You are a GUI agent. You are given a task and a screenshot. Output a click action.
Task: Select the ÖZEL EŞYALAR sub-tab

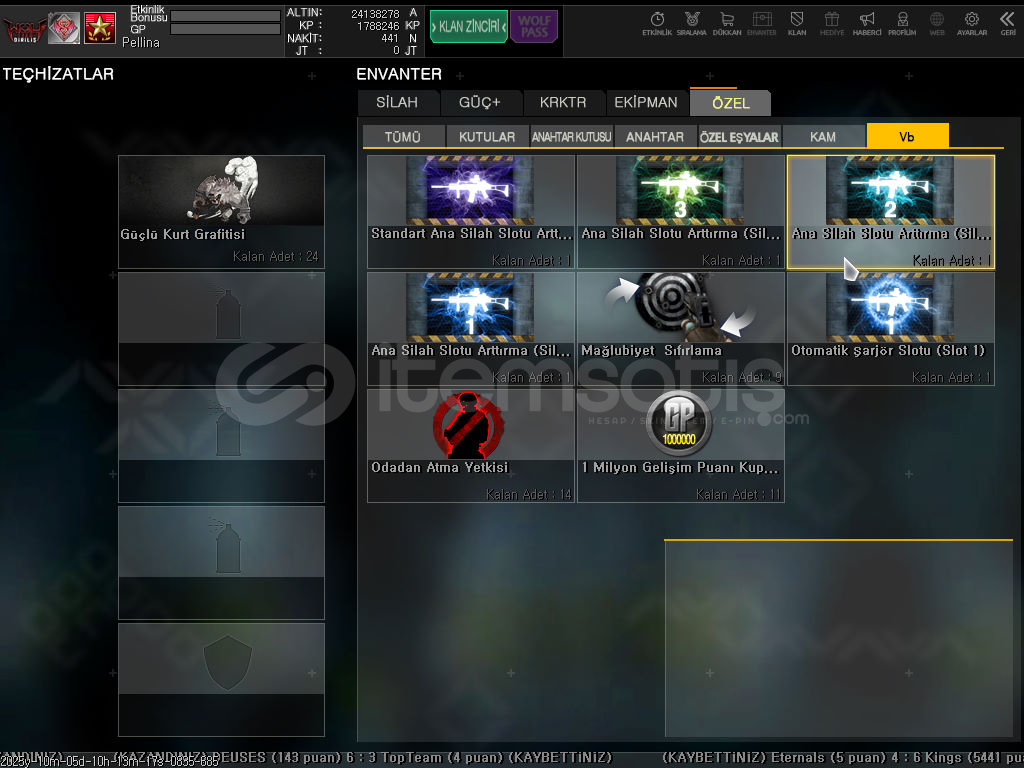tap(739, 137)
